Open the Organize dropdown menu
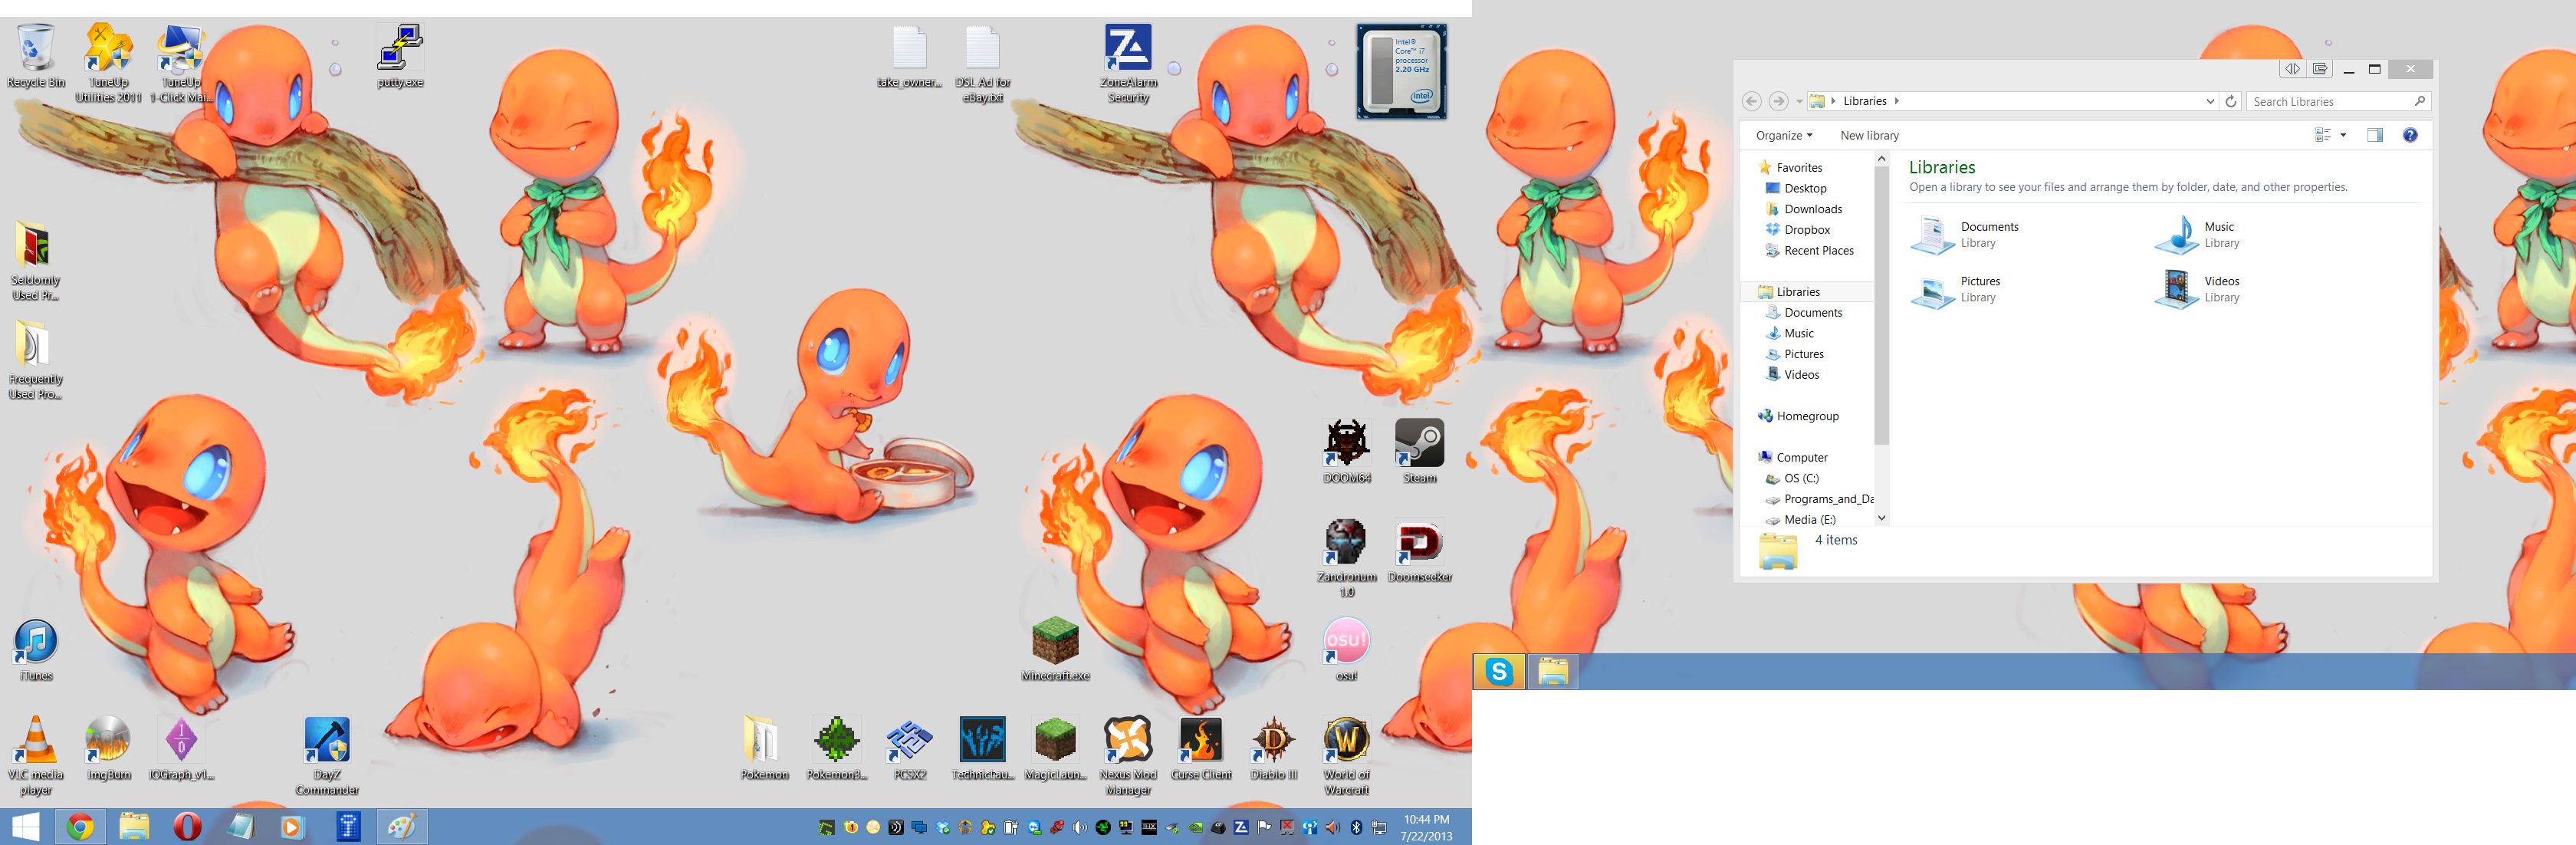Screen dimensions: 2576x845 coord(1783,135)
